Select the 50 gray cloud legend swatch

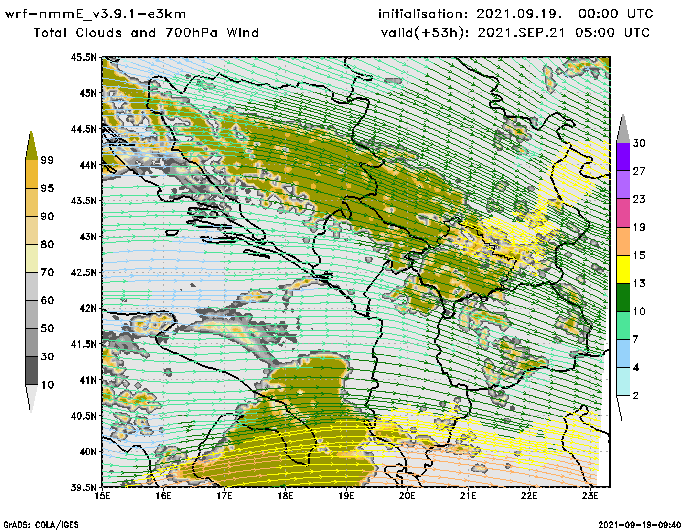coord(32,314)
